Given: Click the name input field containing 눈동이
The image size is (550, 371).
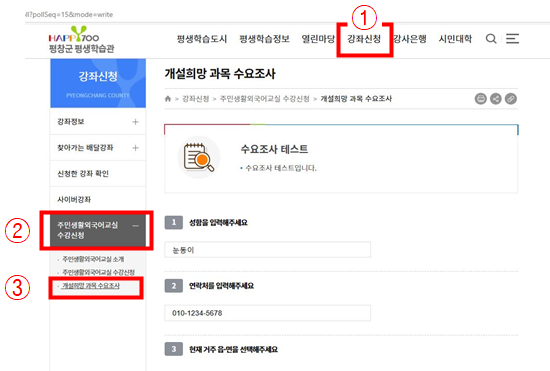Looking at the screenshot, I should click(x=267, y=250).
